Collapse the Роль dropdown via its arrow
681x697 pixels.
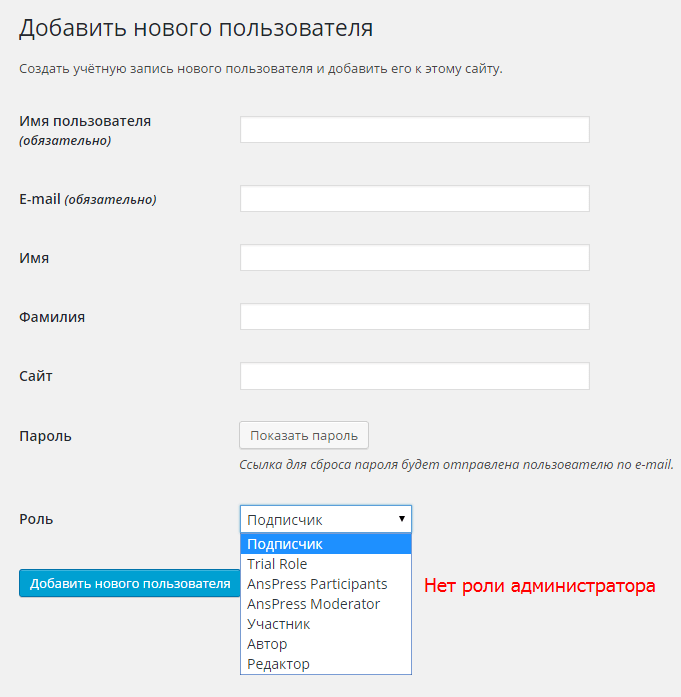(x=402, y=519)
